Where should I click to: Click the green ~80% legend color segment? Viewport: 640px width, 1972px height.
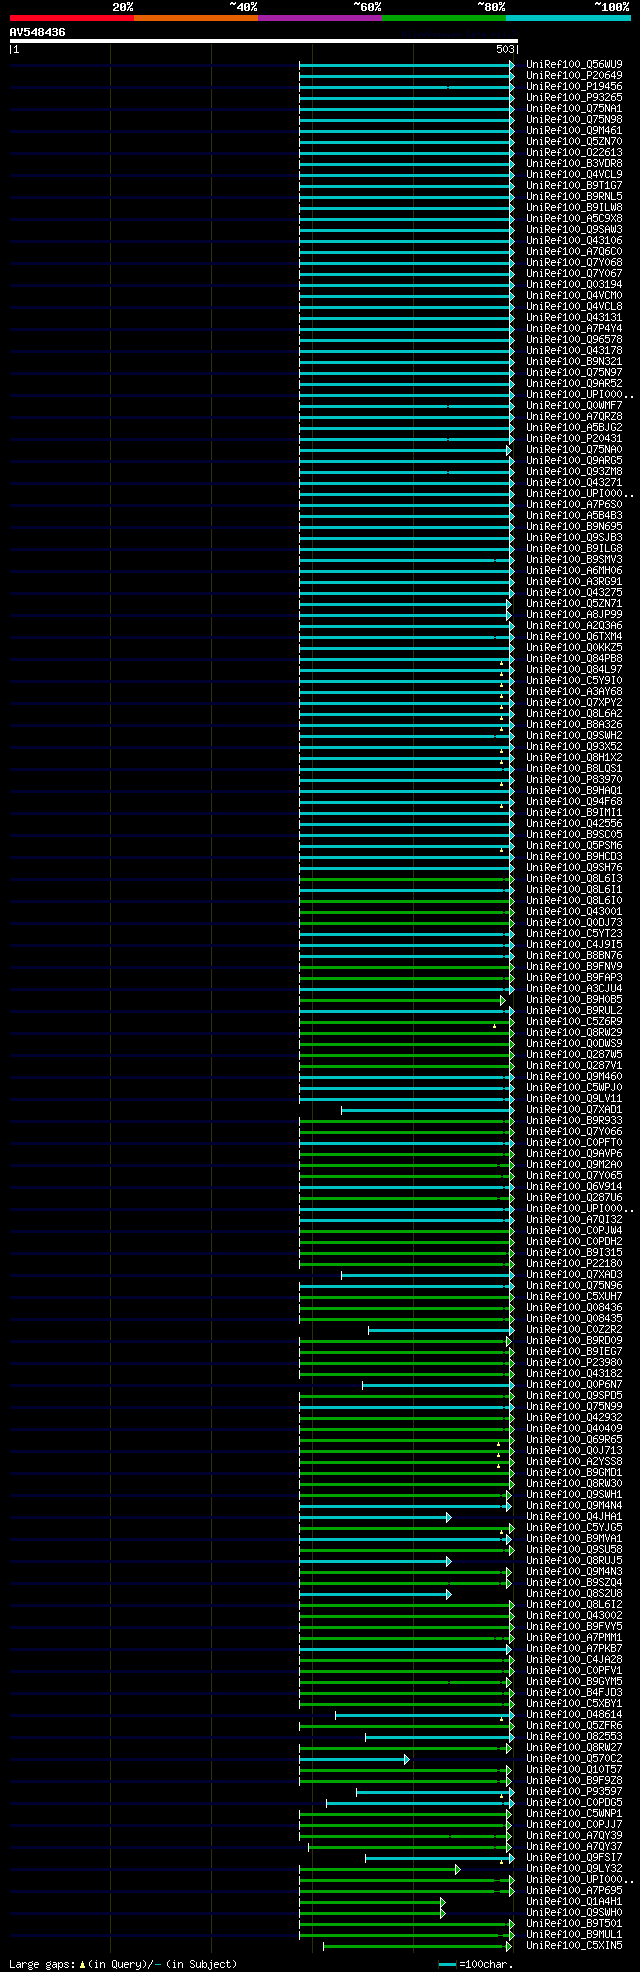click(444, 18)
